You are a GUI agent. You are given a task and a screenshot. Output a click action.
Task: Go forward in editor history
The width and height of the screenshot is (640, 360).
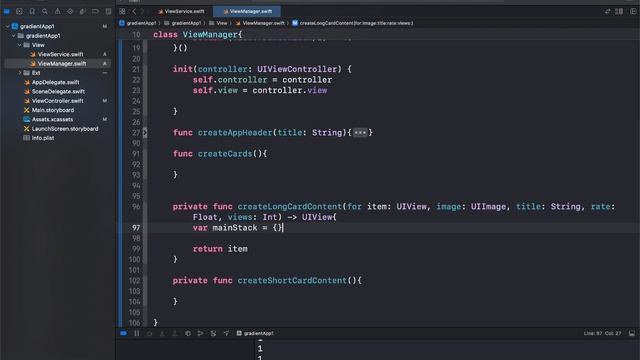point(142,11)
